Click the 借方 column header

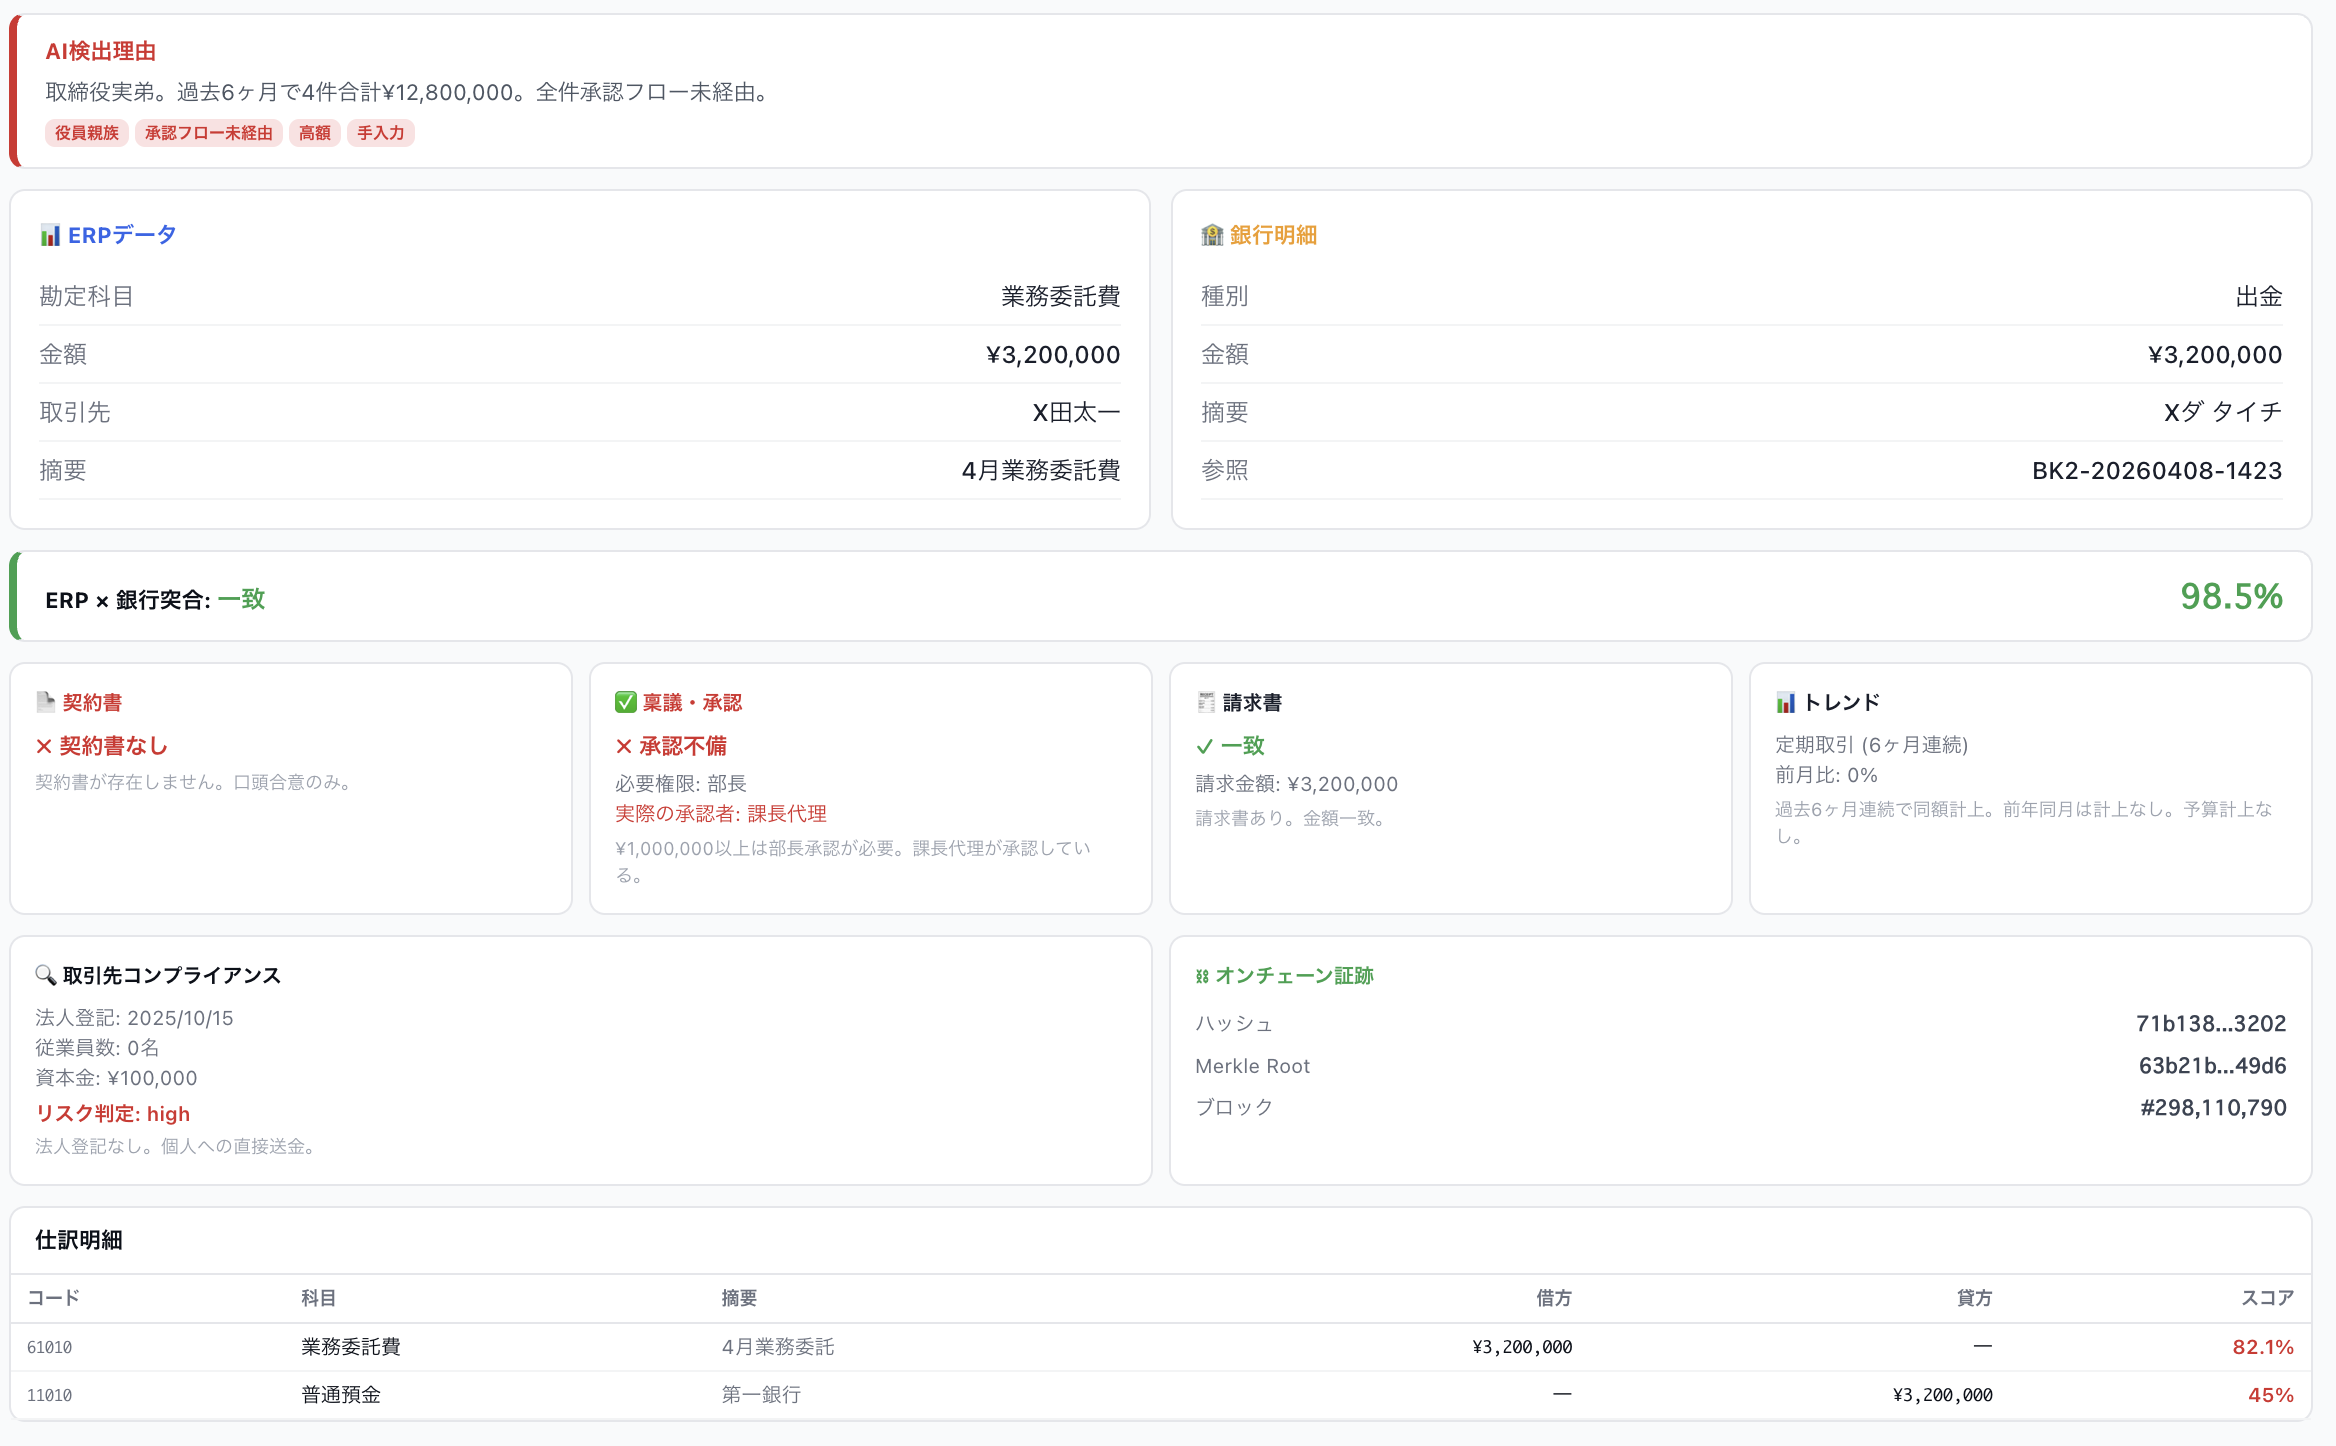point(1554,1298)
